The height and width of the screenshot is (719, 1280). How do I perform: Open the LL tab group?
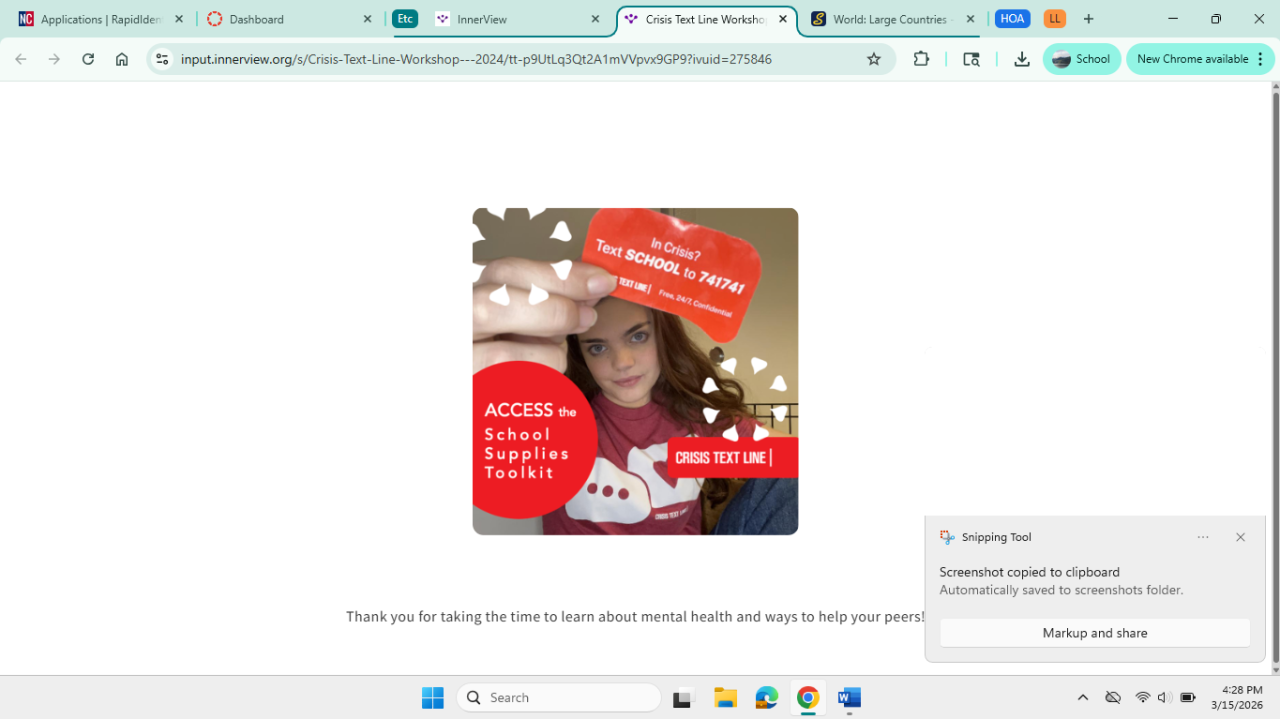(x=1054, y=19)
